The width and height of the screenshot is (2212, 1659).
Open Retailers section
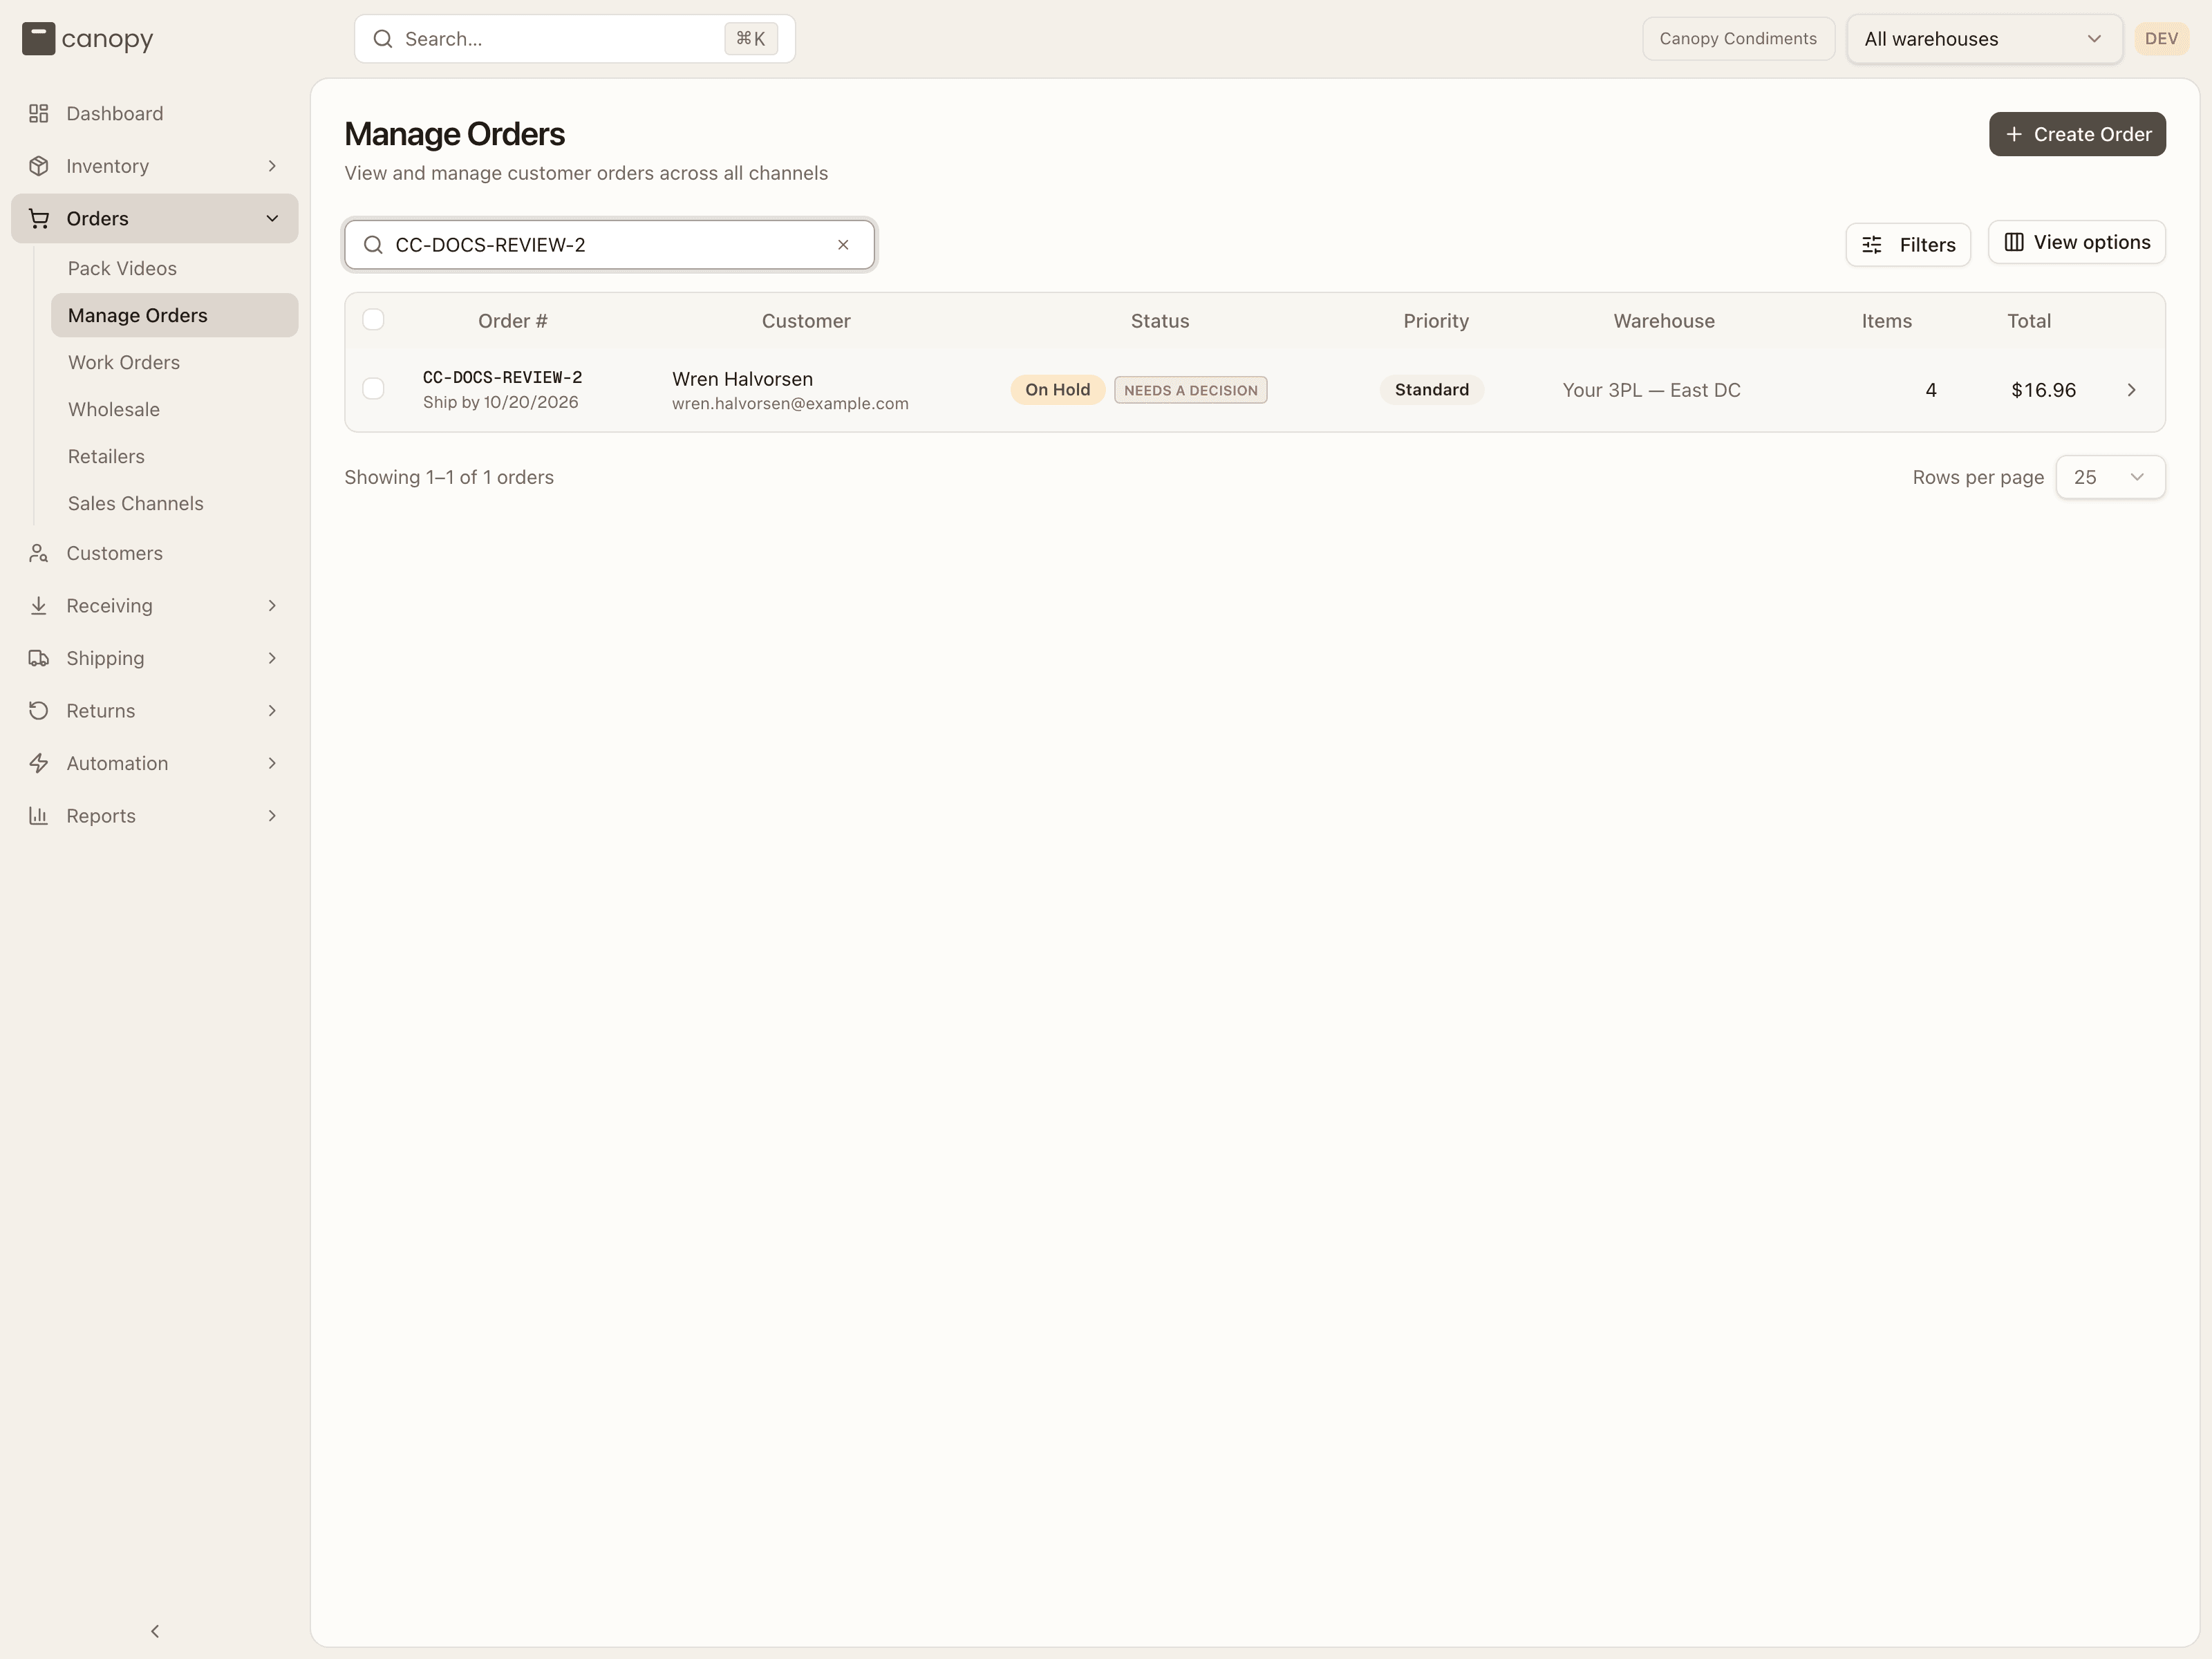(174, 456)
